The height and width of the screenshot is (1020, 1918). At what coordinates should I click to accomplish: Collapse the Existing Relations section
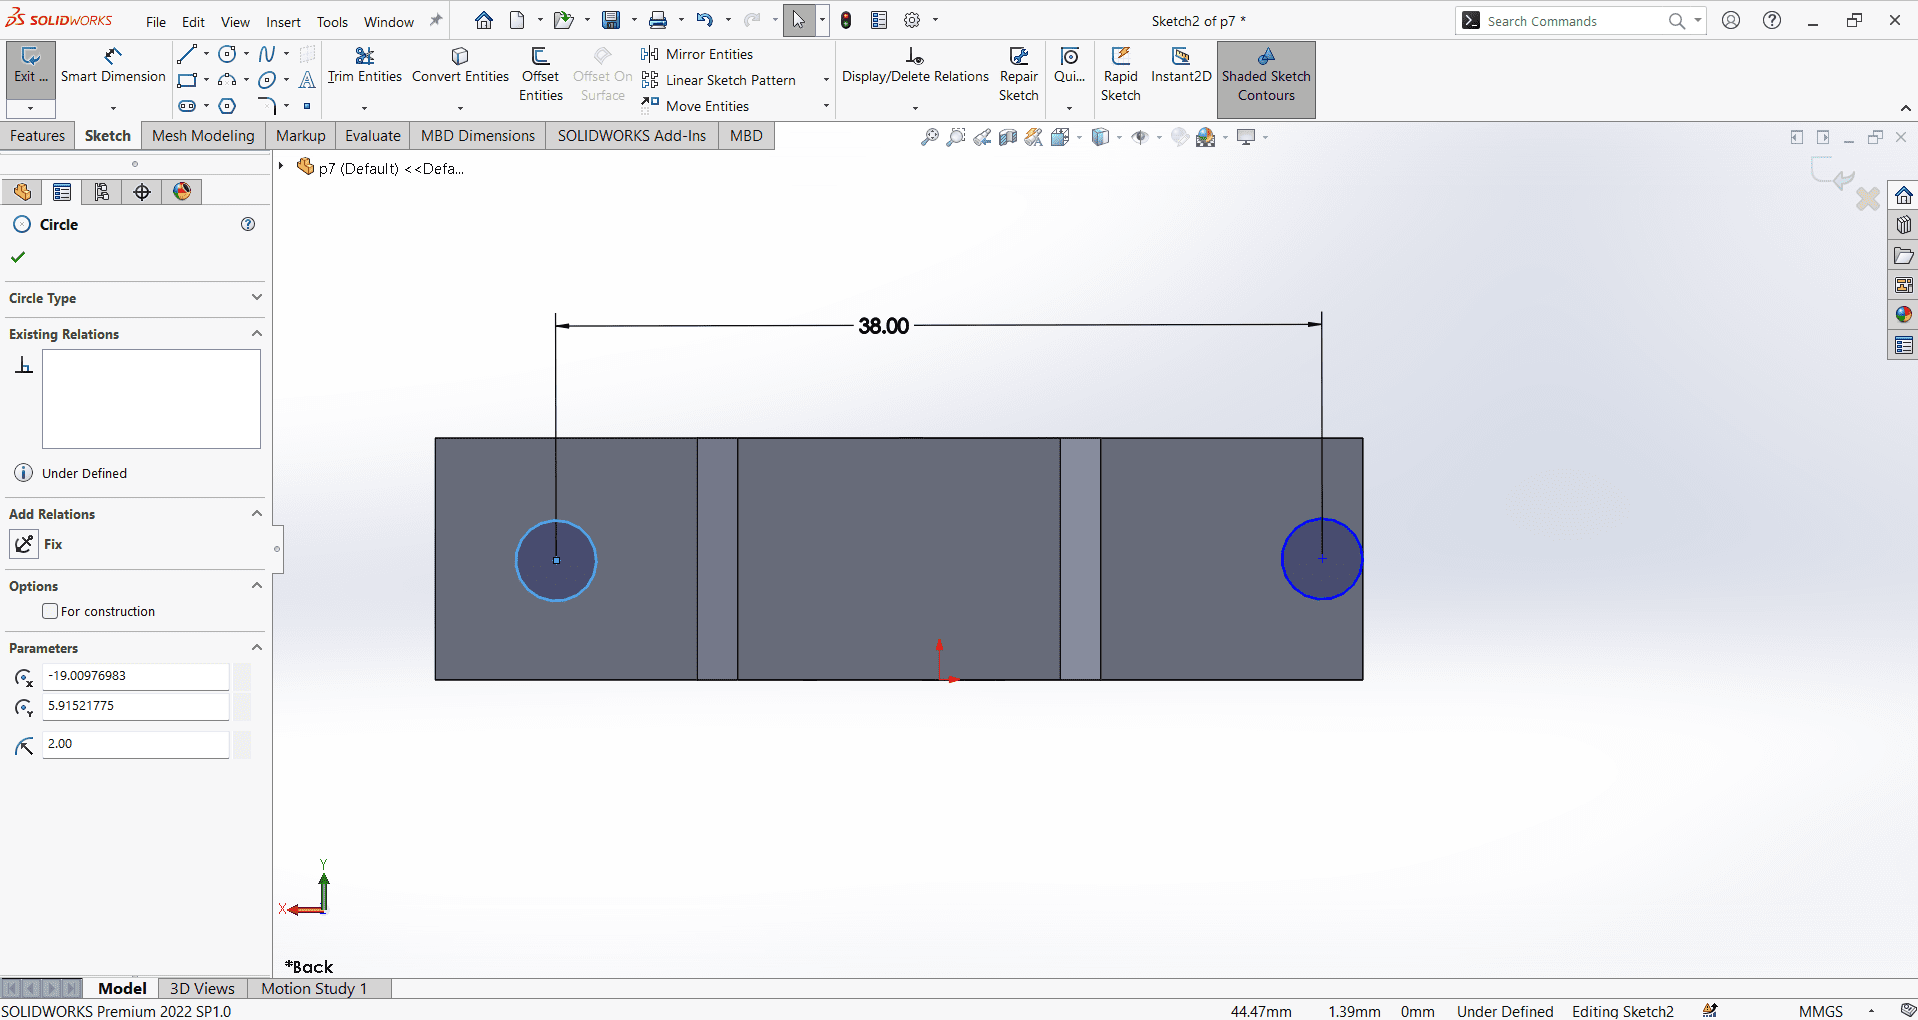[257, 333]
